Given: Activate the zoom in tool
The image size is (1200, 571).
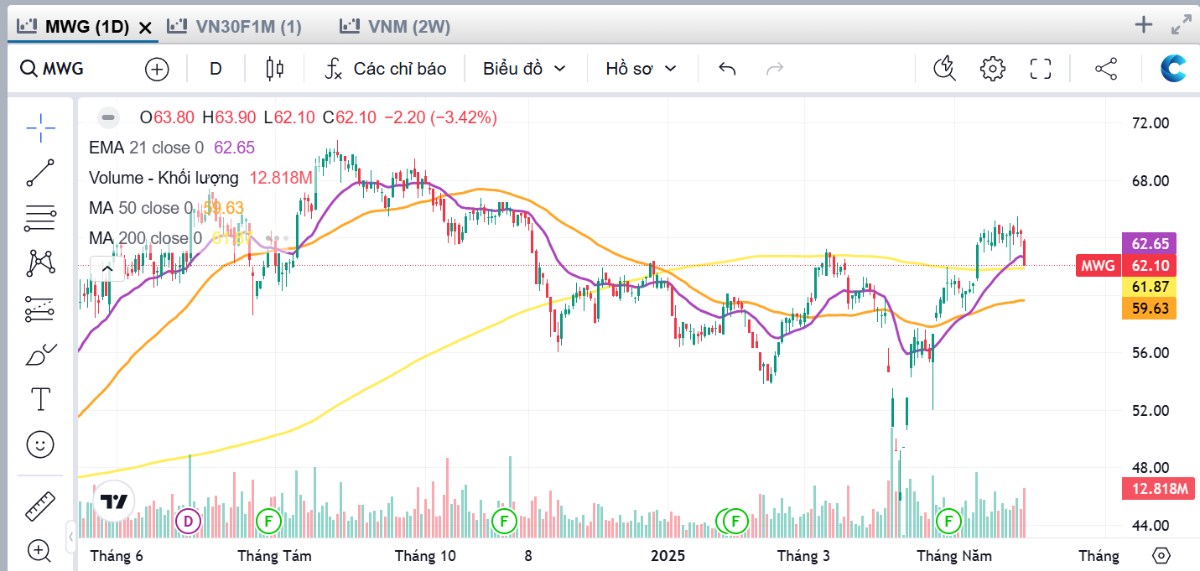Looking at the screenshot, I should coord(40,549).
